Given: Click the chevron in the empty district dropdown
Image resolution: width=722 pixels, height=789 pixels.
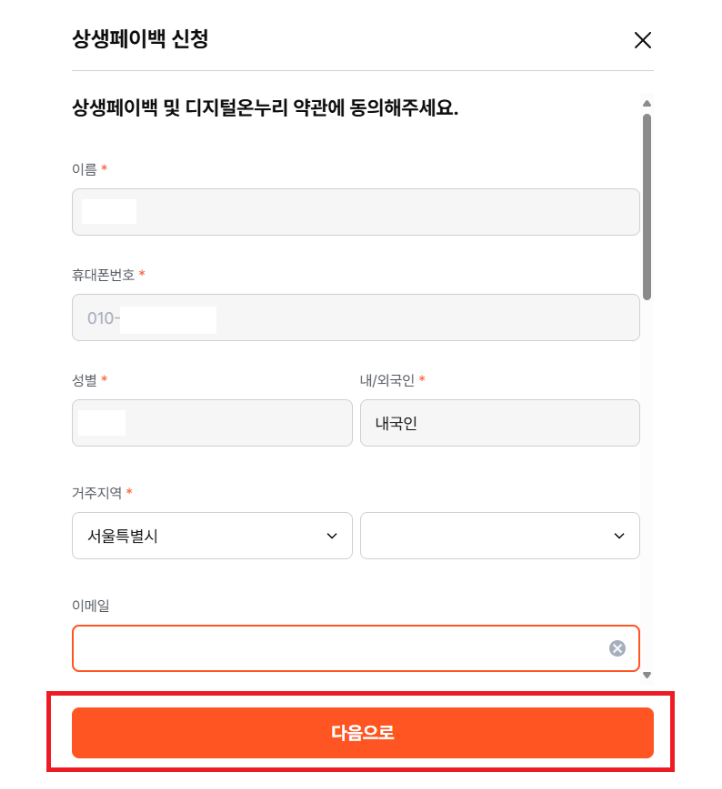Looking at the screenshot, I should click(619, 536).
